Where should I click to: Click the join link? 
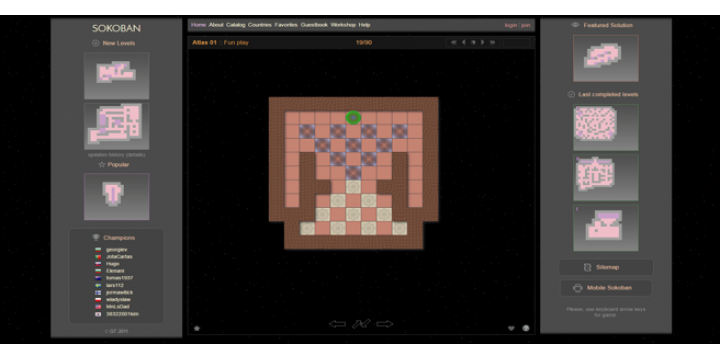pyautogui.click(x=526, y=25)
